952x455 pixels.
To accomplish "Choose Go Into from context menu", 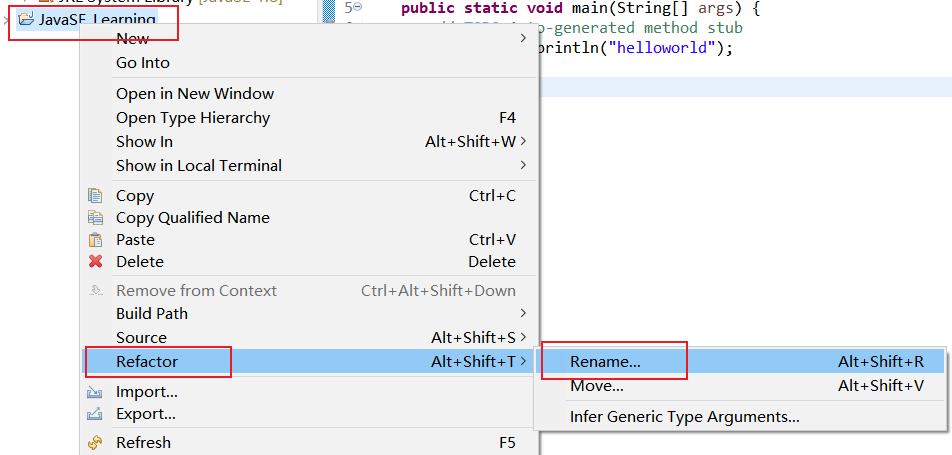I will [310, 63].
